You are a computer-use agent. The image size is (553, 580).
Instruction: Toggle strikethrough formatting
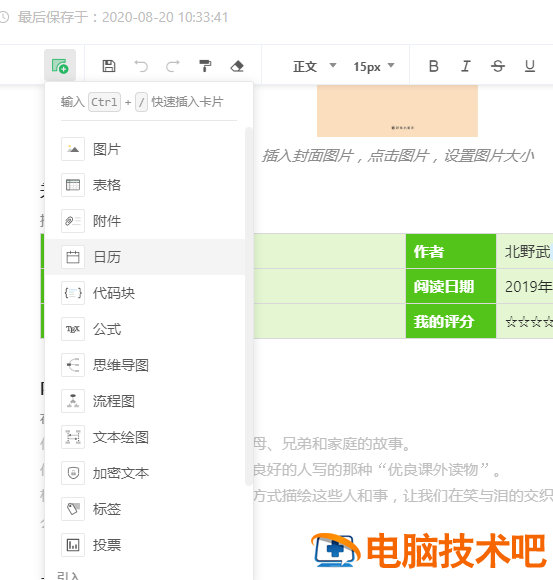(498, 66)
